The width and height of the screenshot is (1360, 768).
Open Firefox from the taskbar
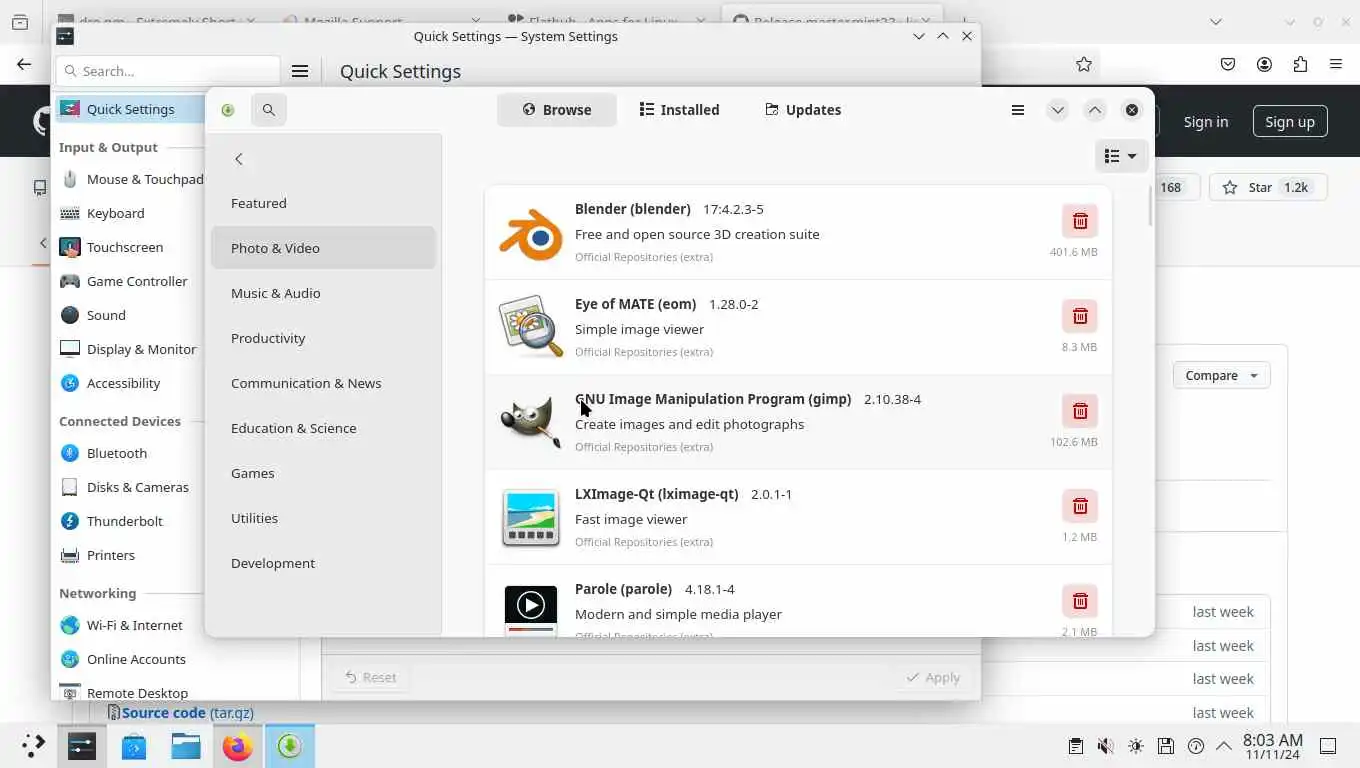click(x=238, y=746)
